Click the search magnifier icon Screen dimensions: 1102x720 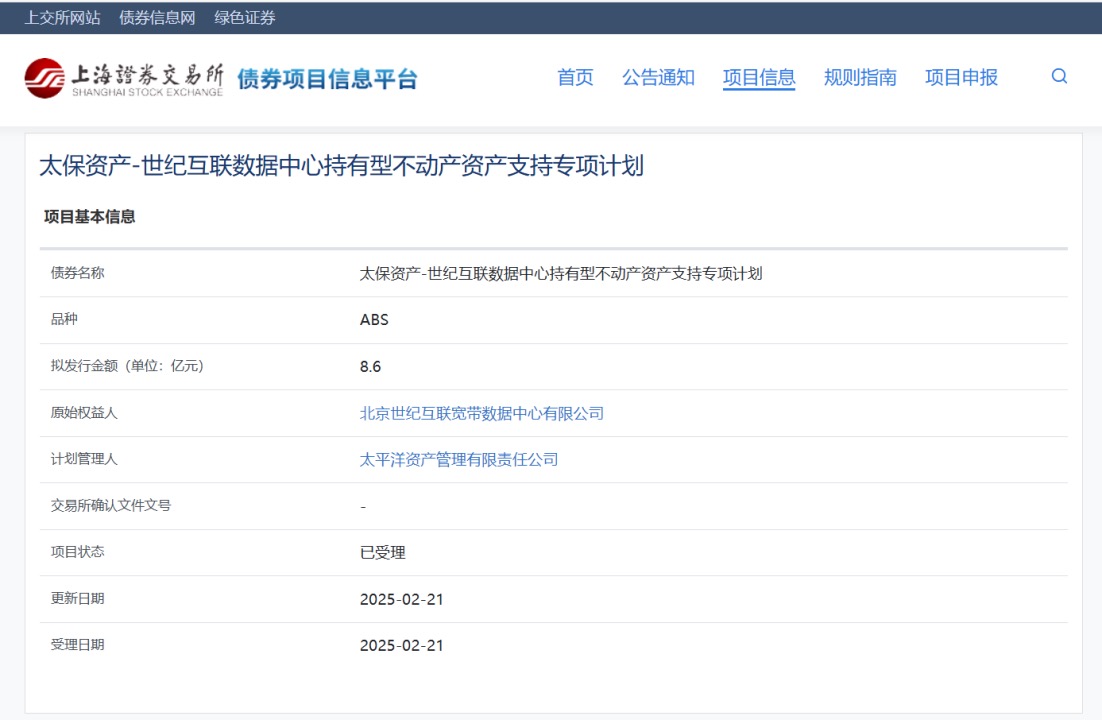(x=1059, y=76)
